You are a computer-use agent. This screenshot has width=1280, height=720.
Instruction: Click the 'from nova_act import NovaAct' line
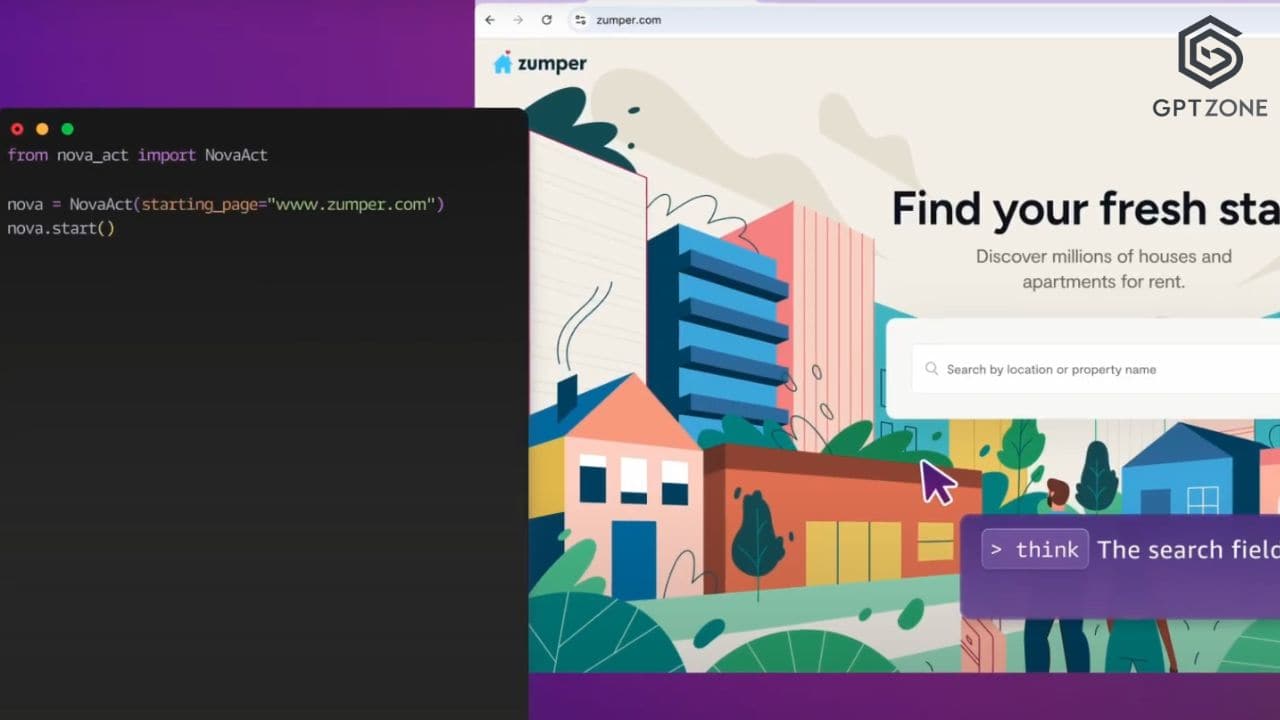(137, 155)
